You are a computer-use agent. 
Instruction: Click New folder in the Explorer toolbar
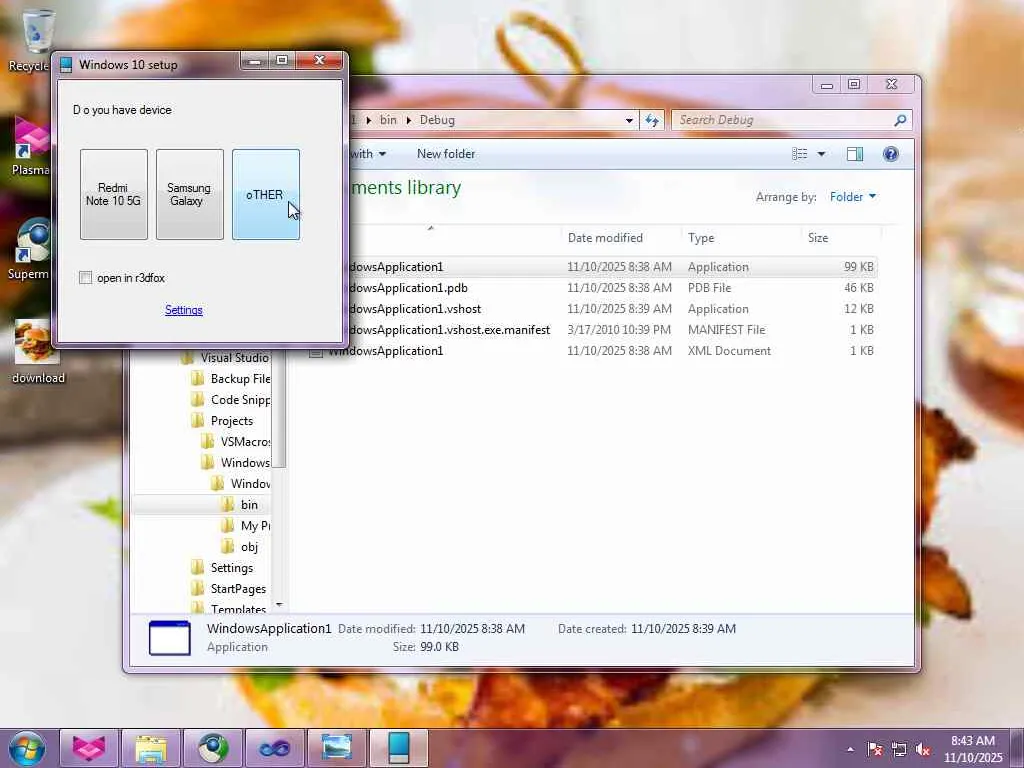point(446,153)
